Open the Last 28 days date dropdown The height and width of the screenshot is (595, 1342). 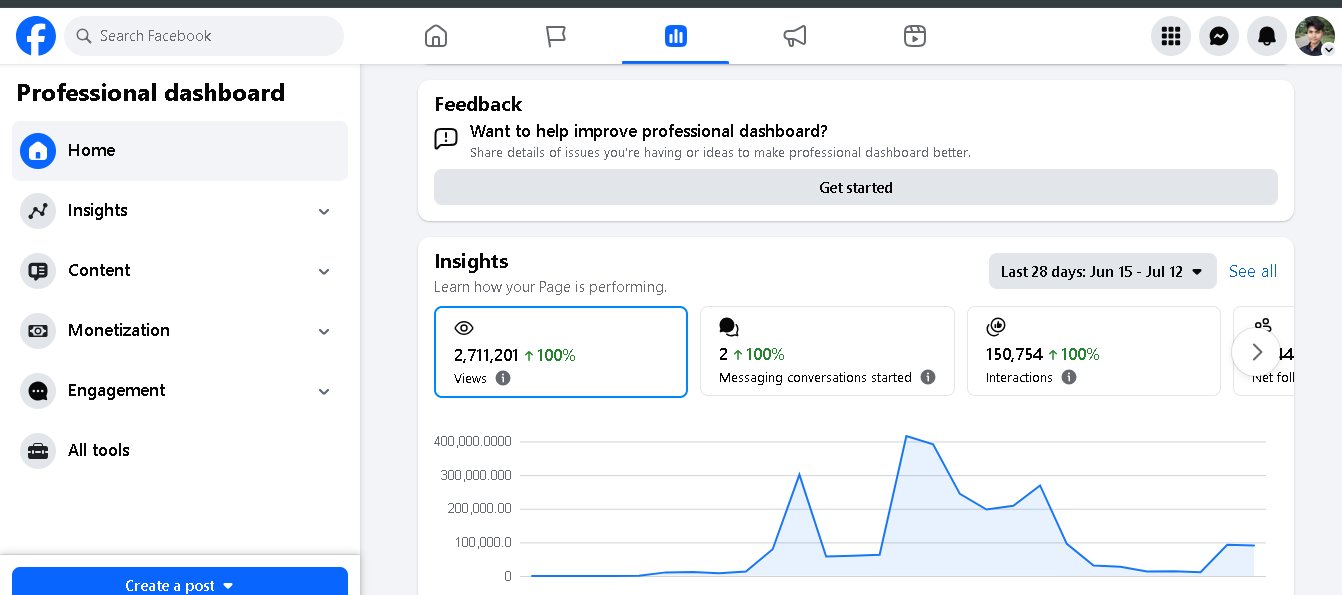tap(1102, 271)
